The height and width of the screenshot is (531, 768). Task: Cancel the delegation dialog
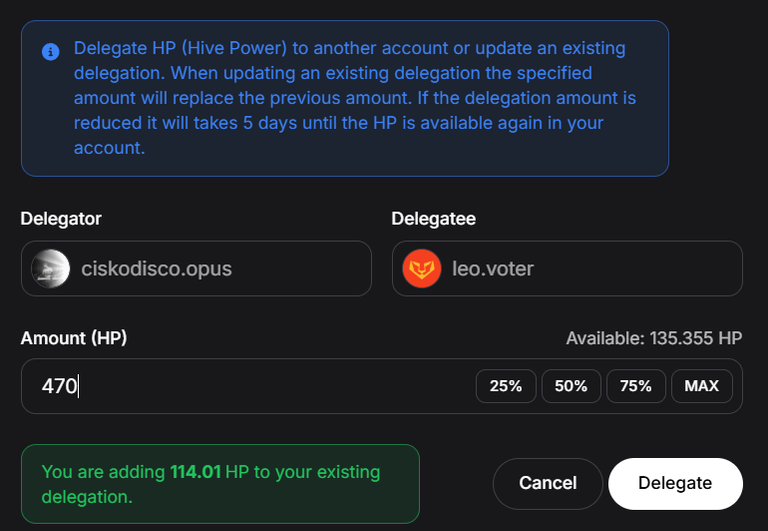coord(548,483)
